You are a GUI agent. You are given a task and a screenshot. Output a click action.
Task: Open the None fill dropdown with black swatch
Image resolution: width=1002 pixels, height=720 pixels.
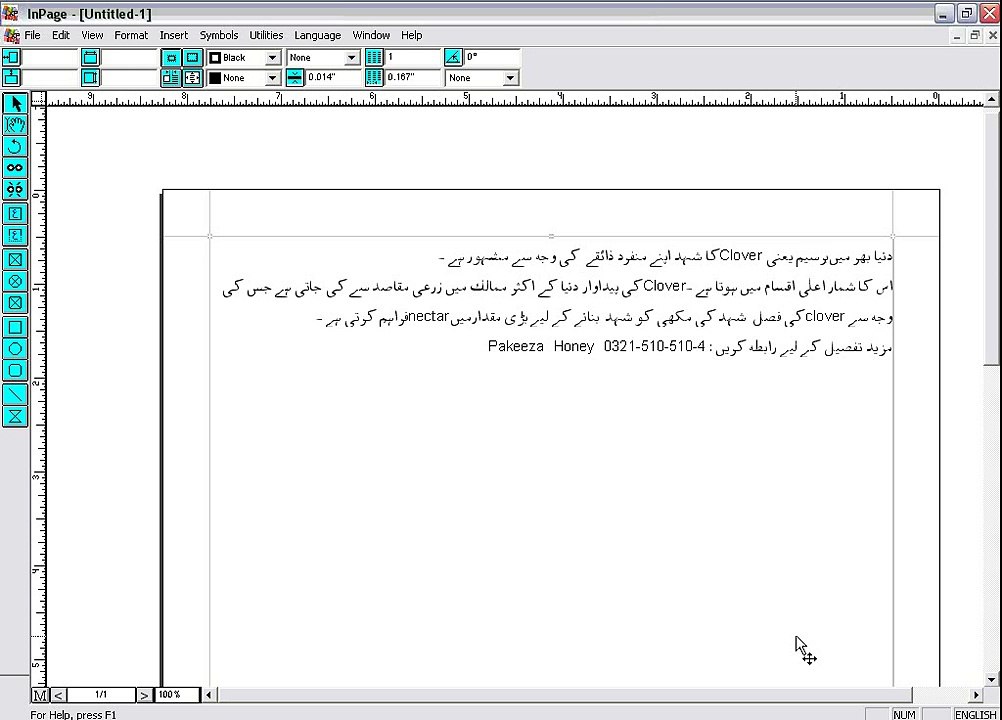[x=272, y=78]
